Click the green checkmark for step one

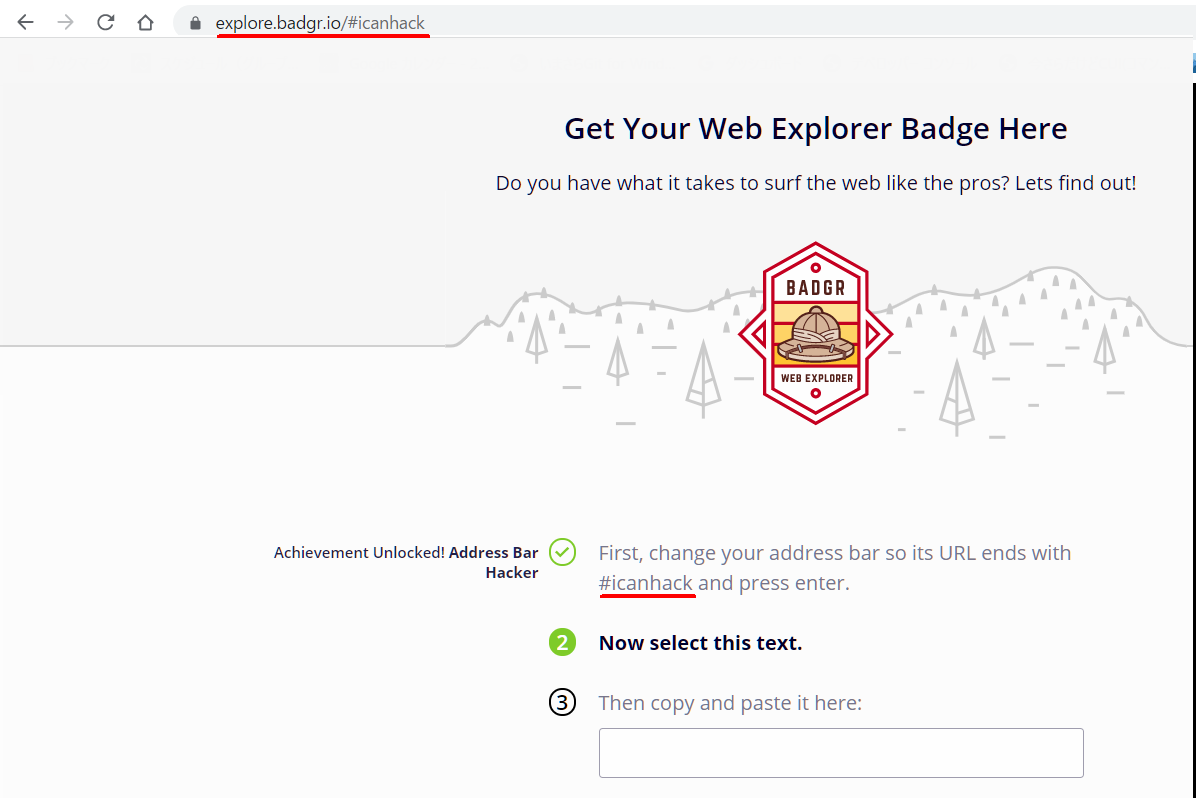(x=562, y=552)
